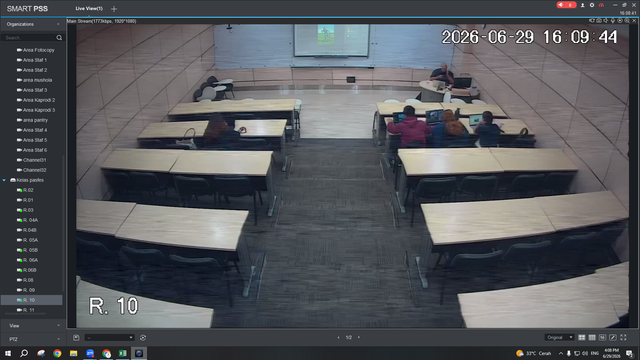Click the video record icon above the video

coord(592,20)
